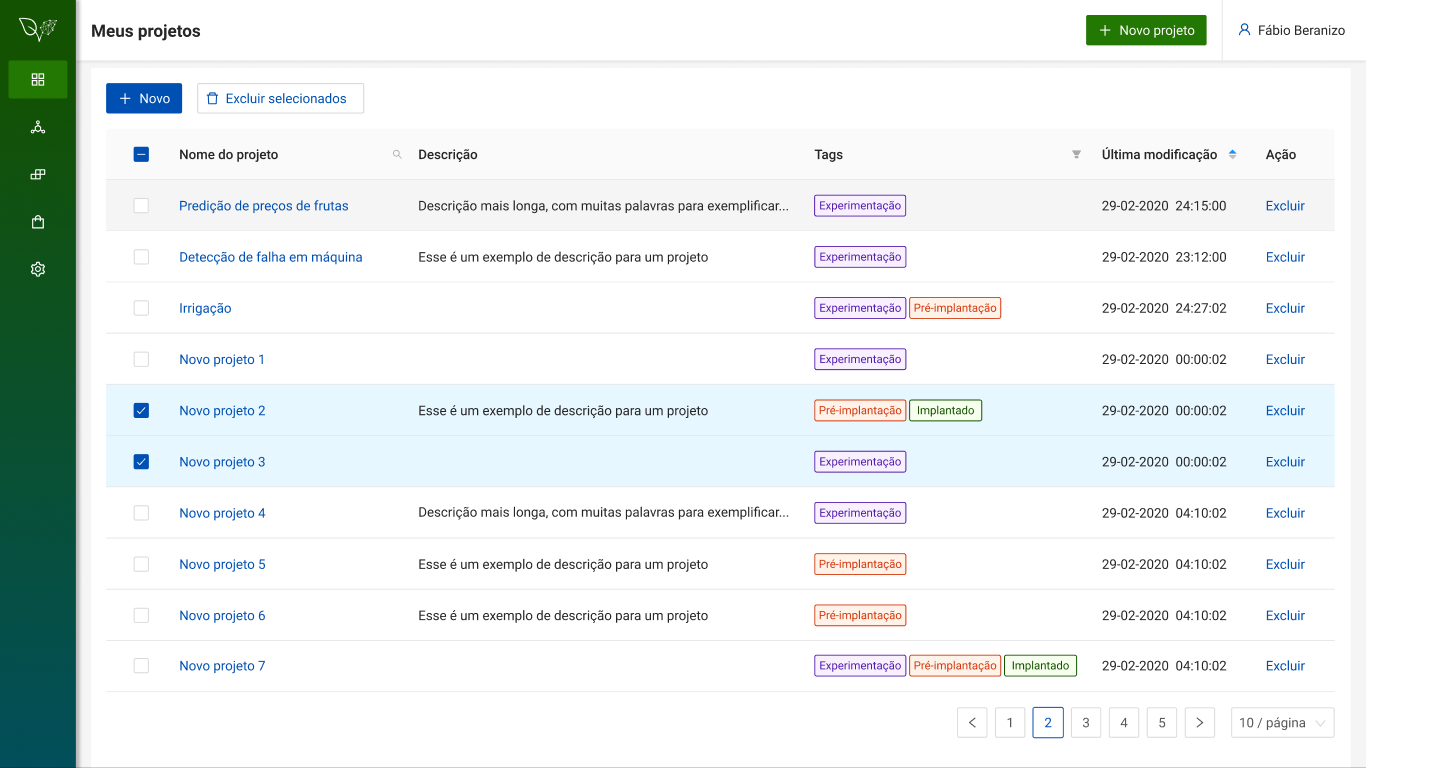Open the 10 / página dropdown
Viewport: 1435px width, 768px height.
[x=1282, y=722]
